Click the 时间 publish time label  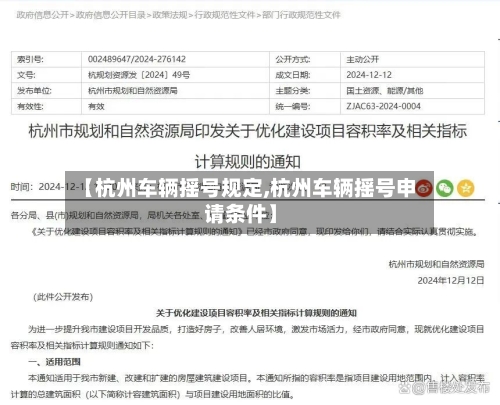(x=22, y=187)
